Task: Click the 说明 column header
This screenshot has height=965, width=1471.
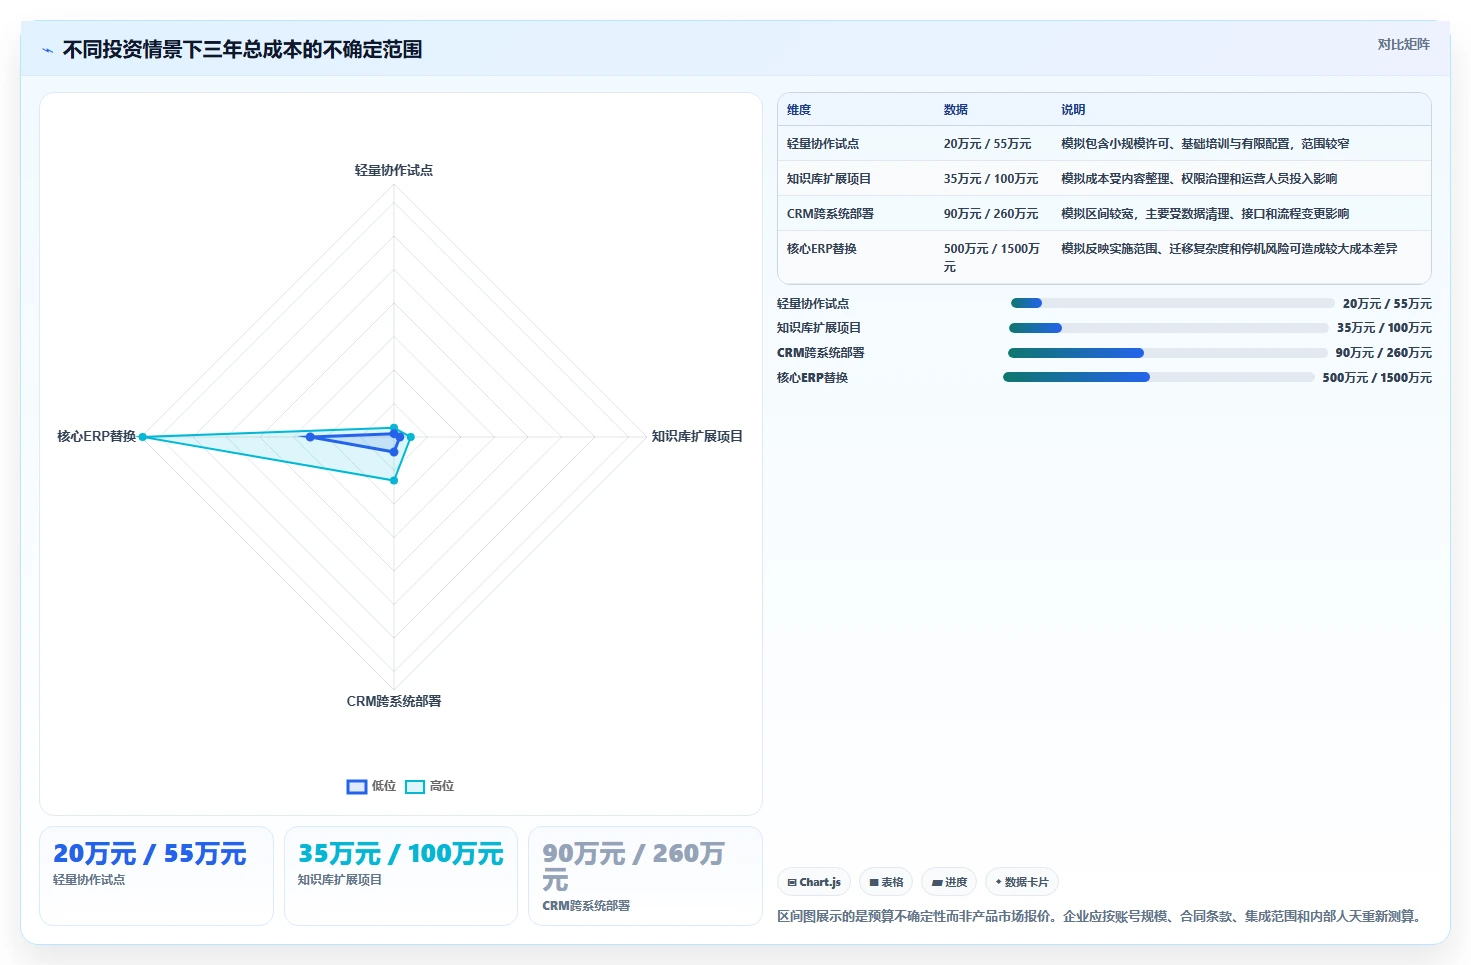Action: [1073, 110]
